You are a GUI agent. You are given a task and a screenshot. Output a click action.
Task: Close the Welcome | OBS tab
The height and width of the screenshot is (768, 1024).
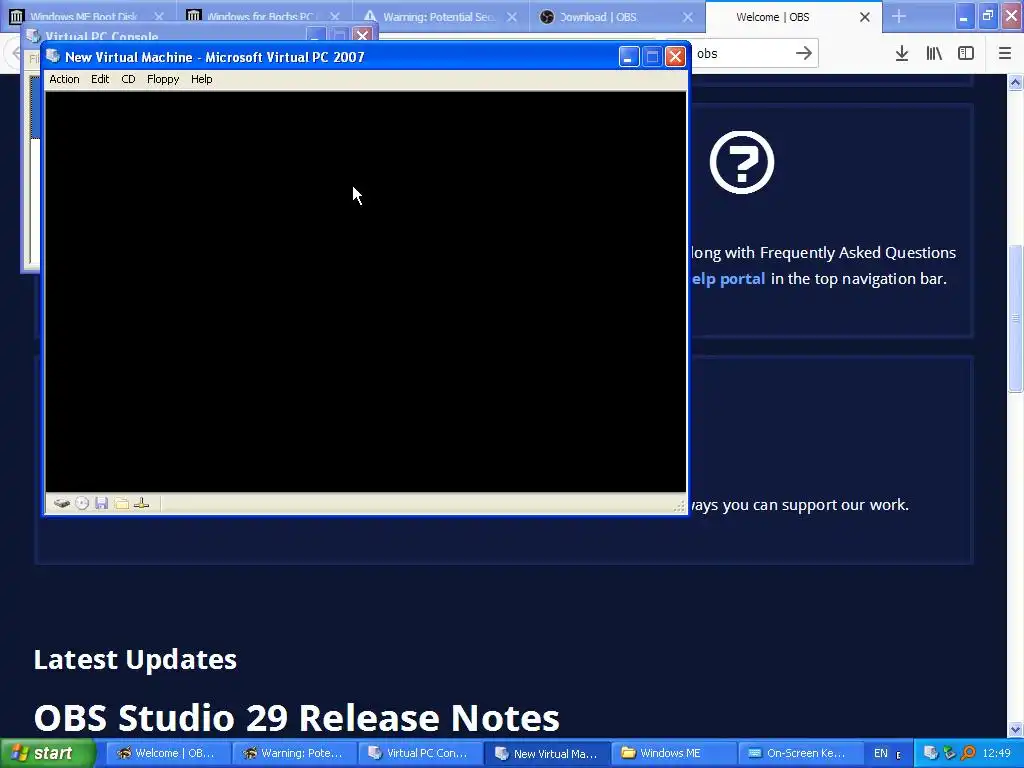865,17
